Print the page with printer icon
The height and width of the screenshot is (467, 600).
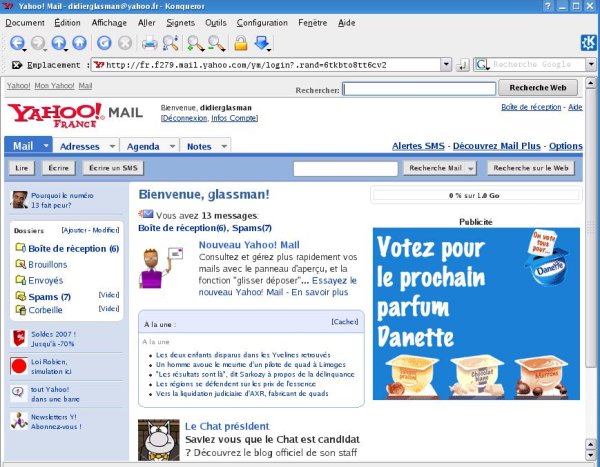pos(149,43)
